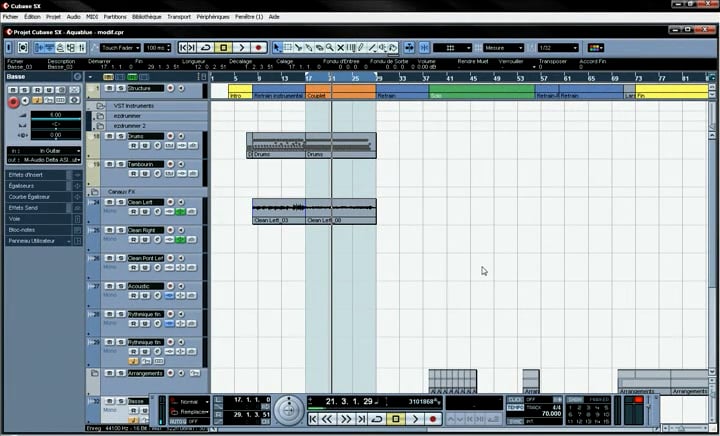Adjust the inspector volume slider at 6.00
Viewport: 720px width, 436px height.
[x=56, y=115]
